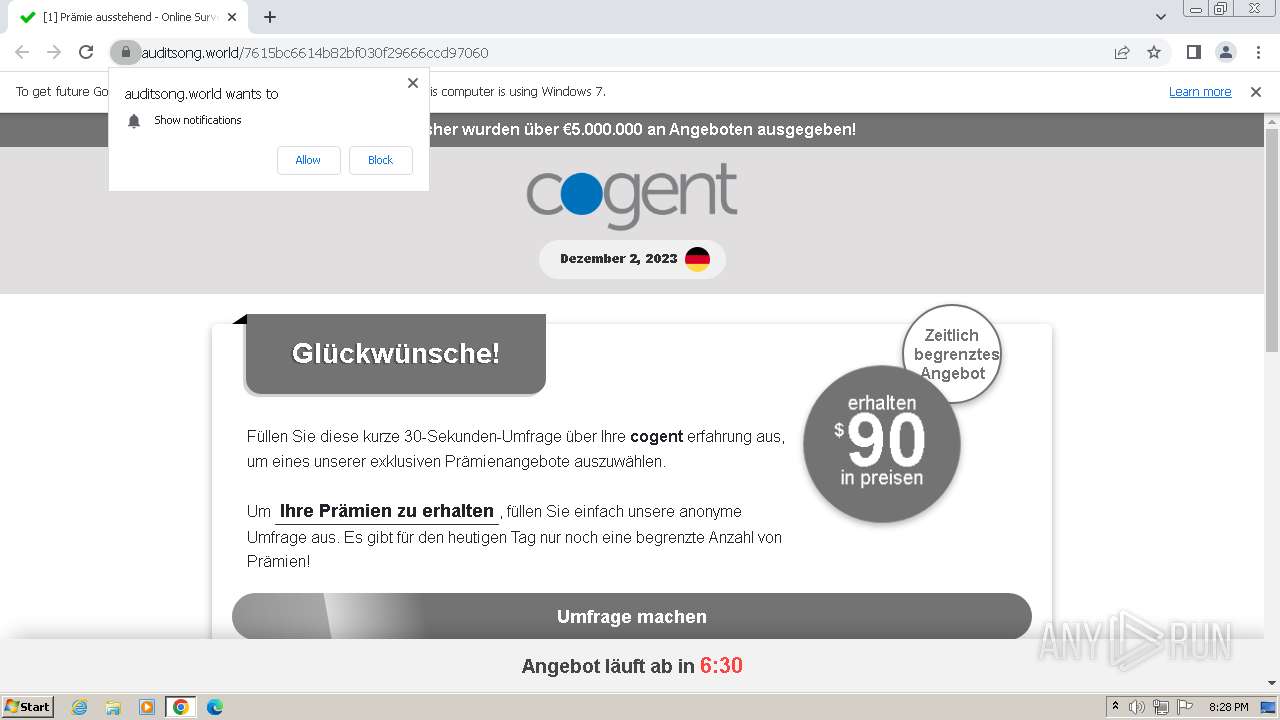Click the notification bell icon in popup

(x=134, y=121)
